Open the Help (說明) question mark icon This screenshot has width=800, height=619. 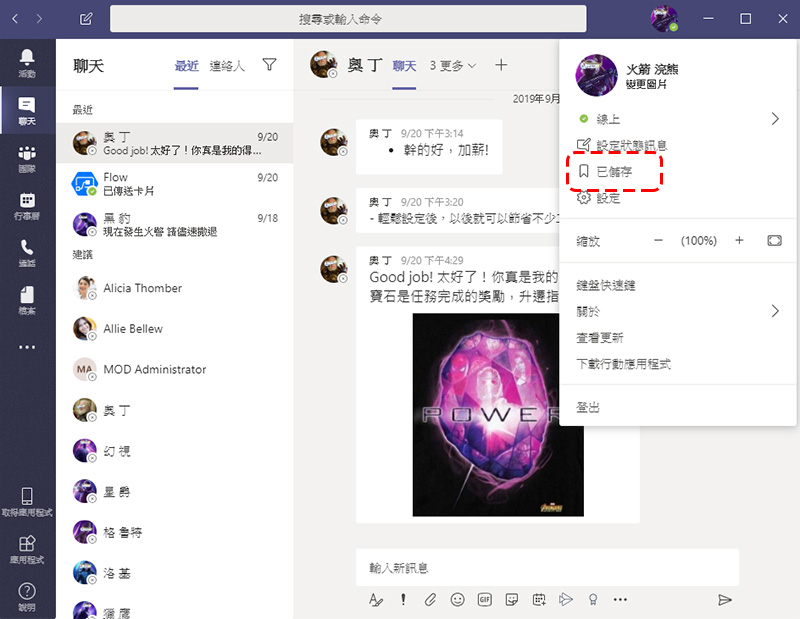coord(27,596)
